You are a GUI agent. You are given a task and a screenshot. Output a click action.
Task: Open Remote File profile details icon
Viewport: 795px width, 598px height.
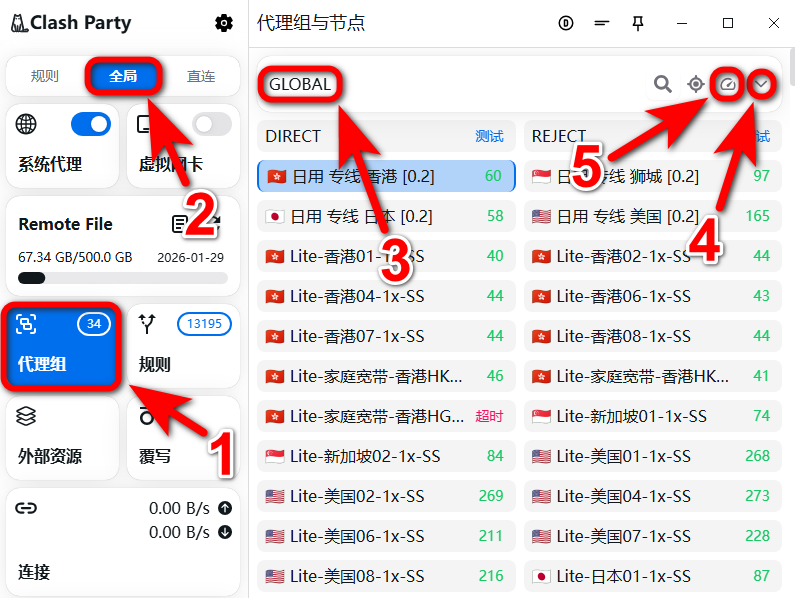[x=179, y=224]
